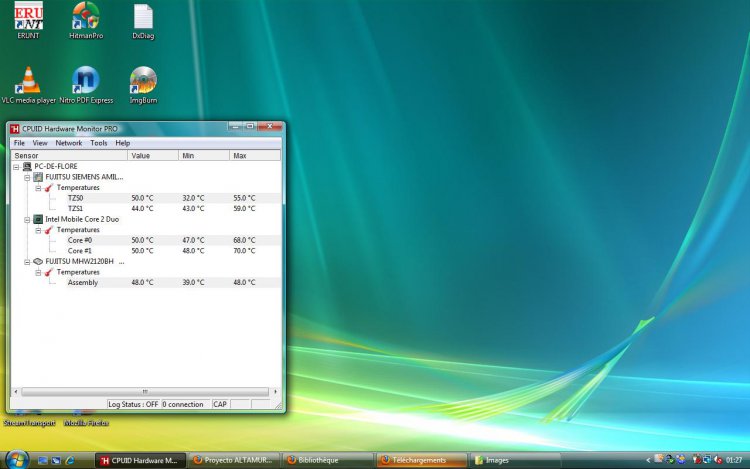Click Core #1 max value 70.0 °C

(244, 251)
